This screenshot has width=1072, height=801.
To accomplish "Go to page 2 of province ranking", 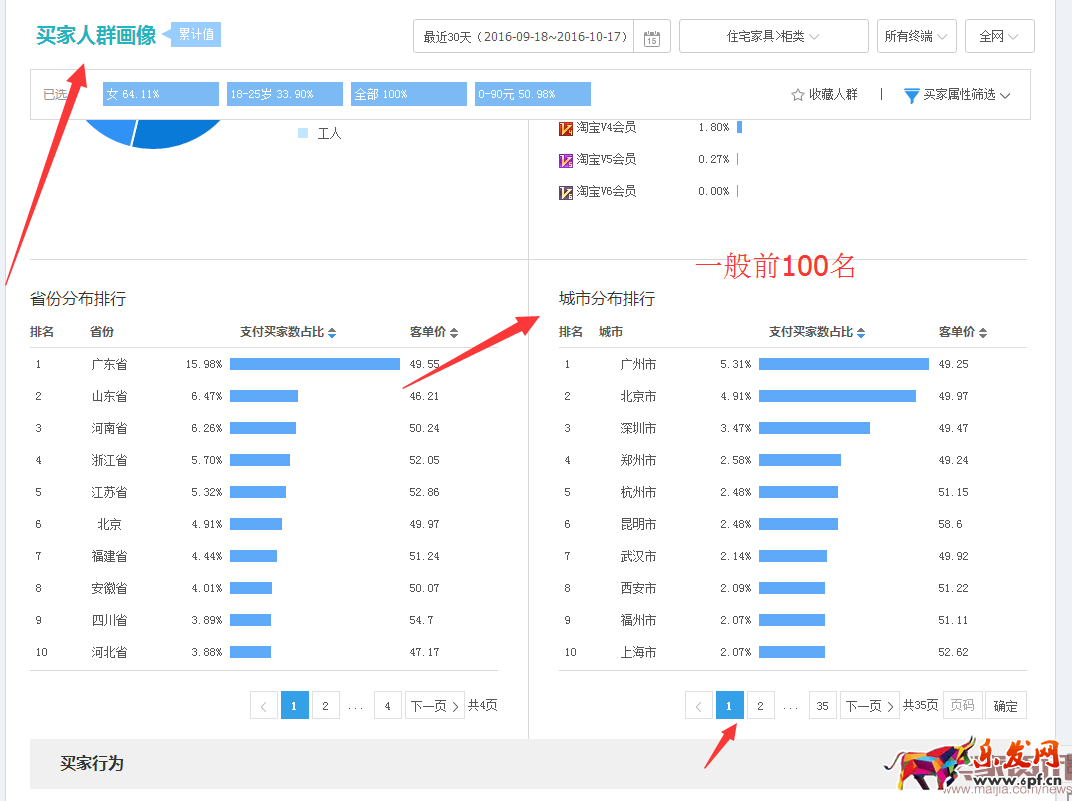I will (x=325, y=706).
